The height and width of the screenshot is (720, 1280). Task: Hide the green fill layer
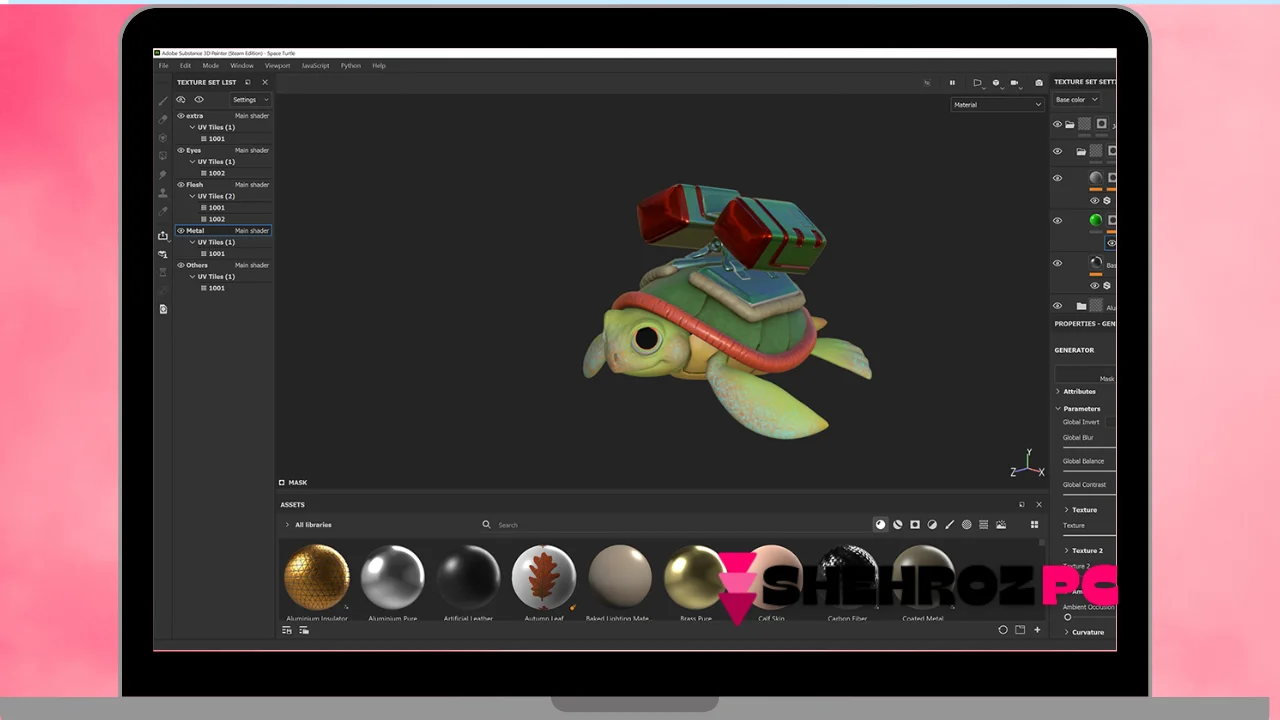pos(1057,220)
